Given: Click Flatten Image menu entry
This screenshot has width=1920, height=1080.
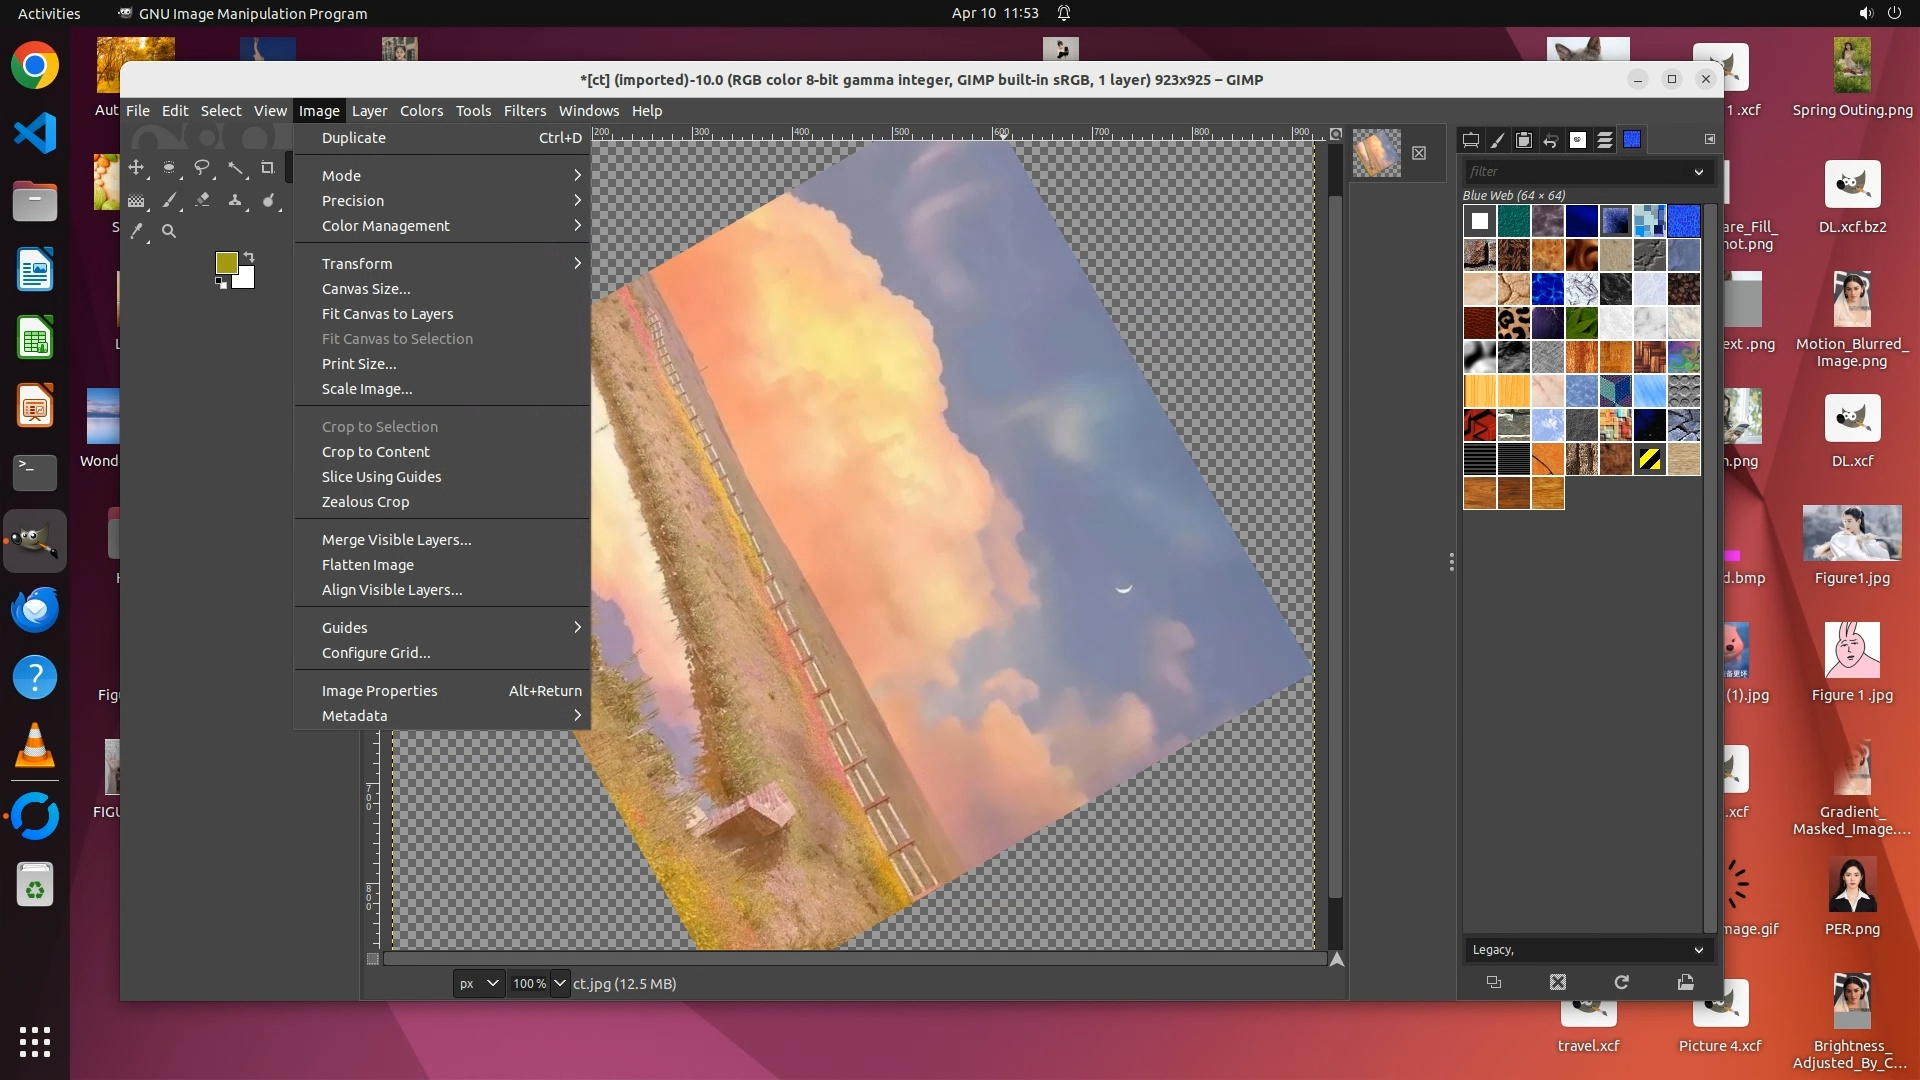Looking at the screenshot, I should (x=367, y=565).
